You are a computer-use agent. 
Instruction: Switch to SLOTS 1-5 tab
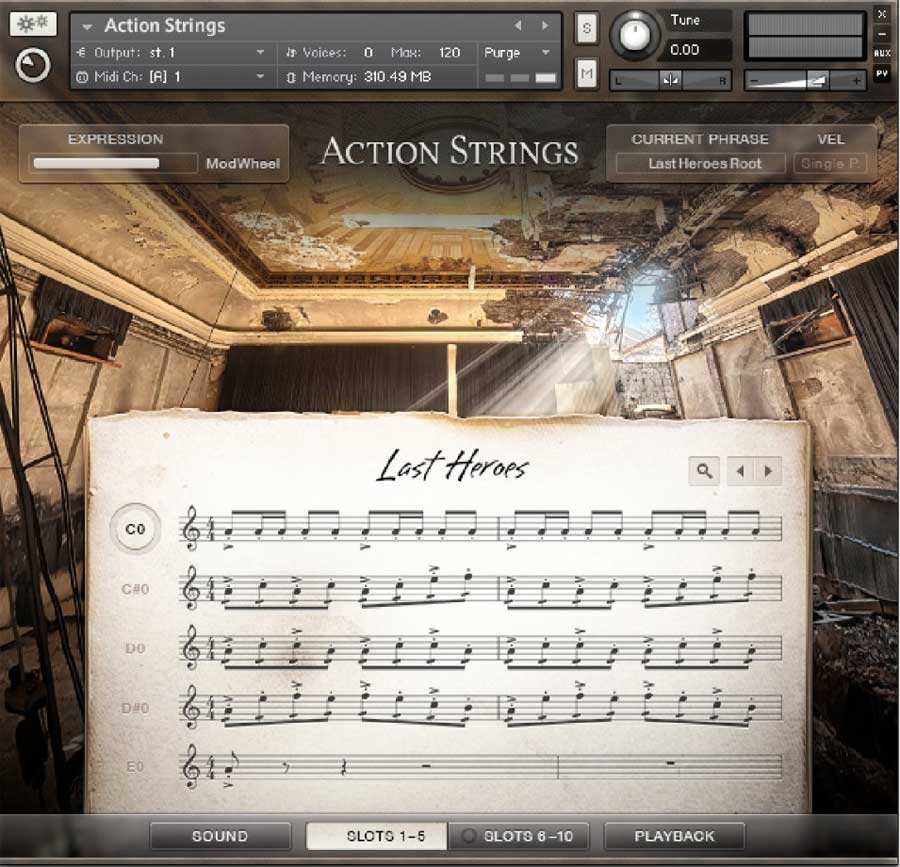coord(377,836)
